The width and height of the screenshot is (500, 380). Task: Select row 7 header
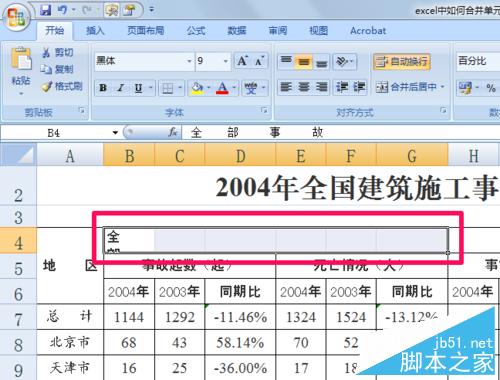pyautogui.click(x=18, y=319)
